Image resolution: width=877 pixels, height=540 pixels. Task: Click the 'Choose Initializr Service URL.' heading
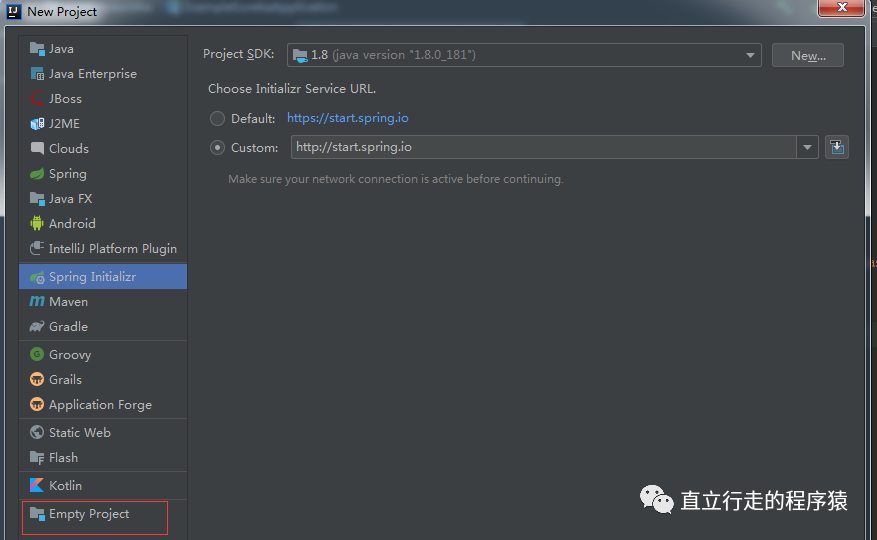point(292,89)
